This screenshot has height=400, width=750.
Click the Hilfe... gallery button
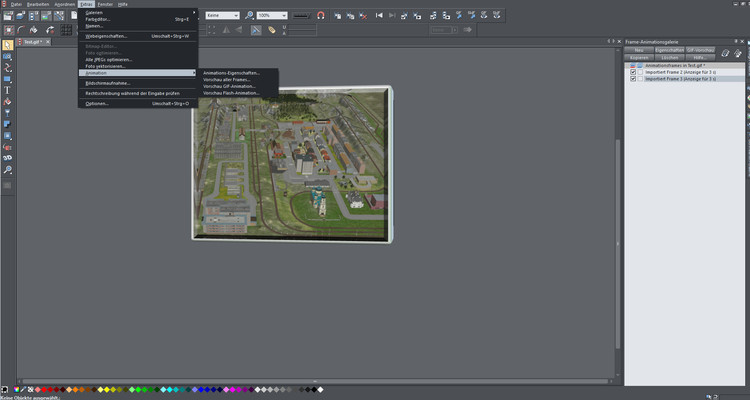point(700,57)
